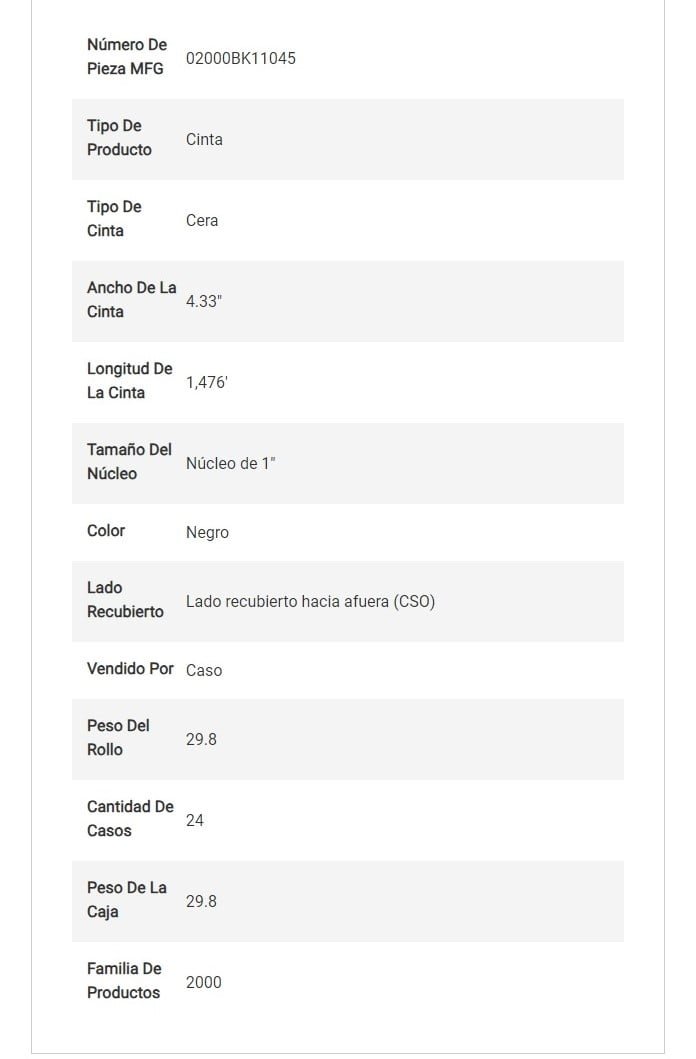Click the "Lado Recubierto" label

click(125, 600)
